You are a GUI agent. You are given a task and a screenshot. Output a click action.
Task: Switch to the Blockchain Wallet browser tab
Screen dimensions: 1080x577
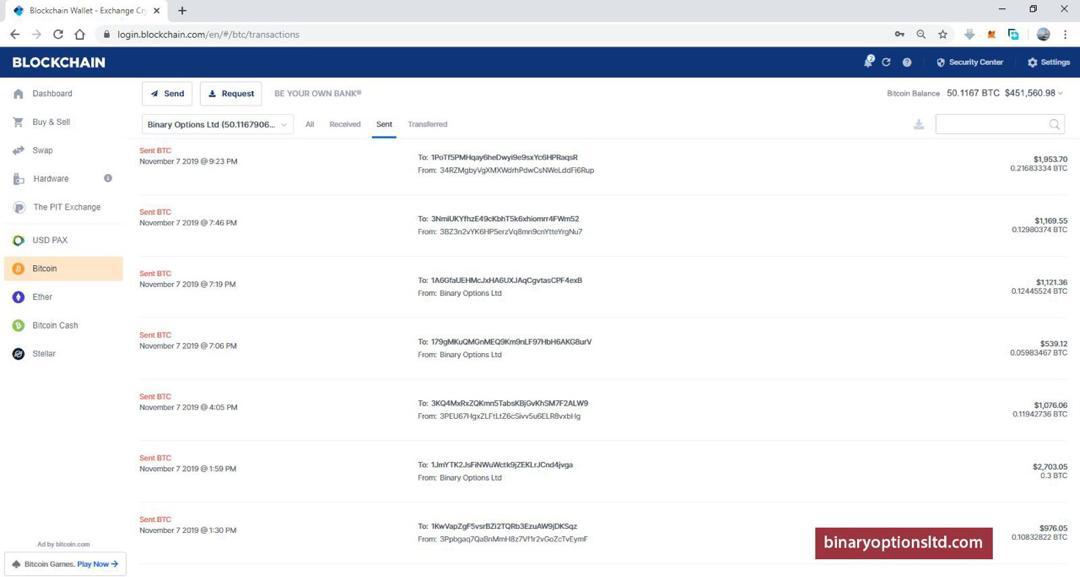point(84,10)
